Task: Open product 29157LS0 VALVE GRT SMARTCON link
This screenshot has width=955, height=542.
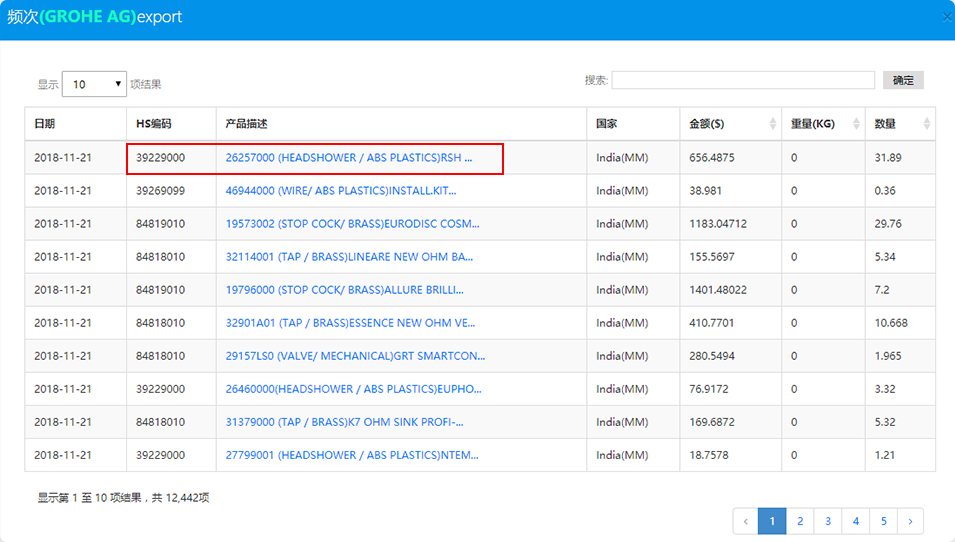Action: tap(356, 356)
